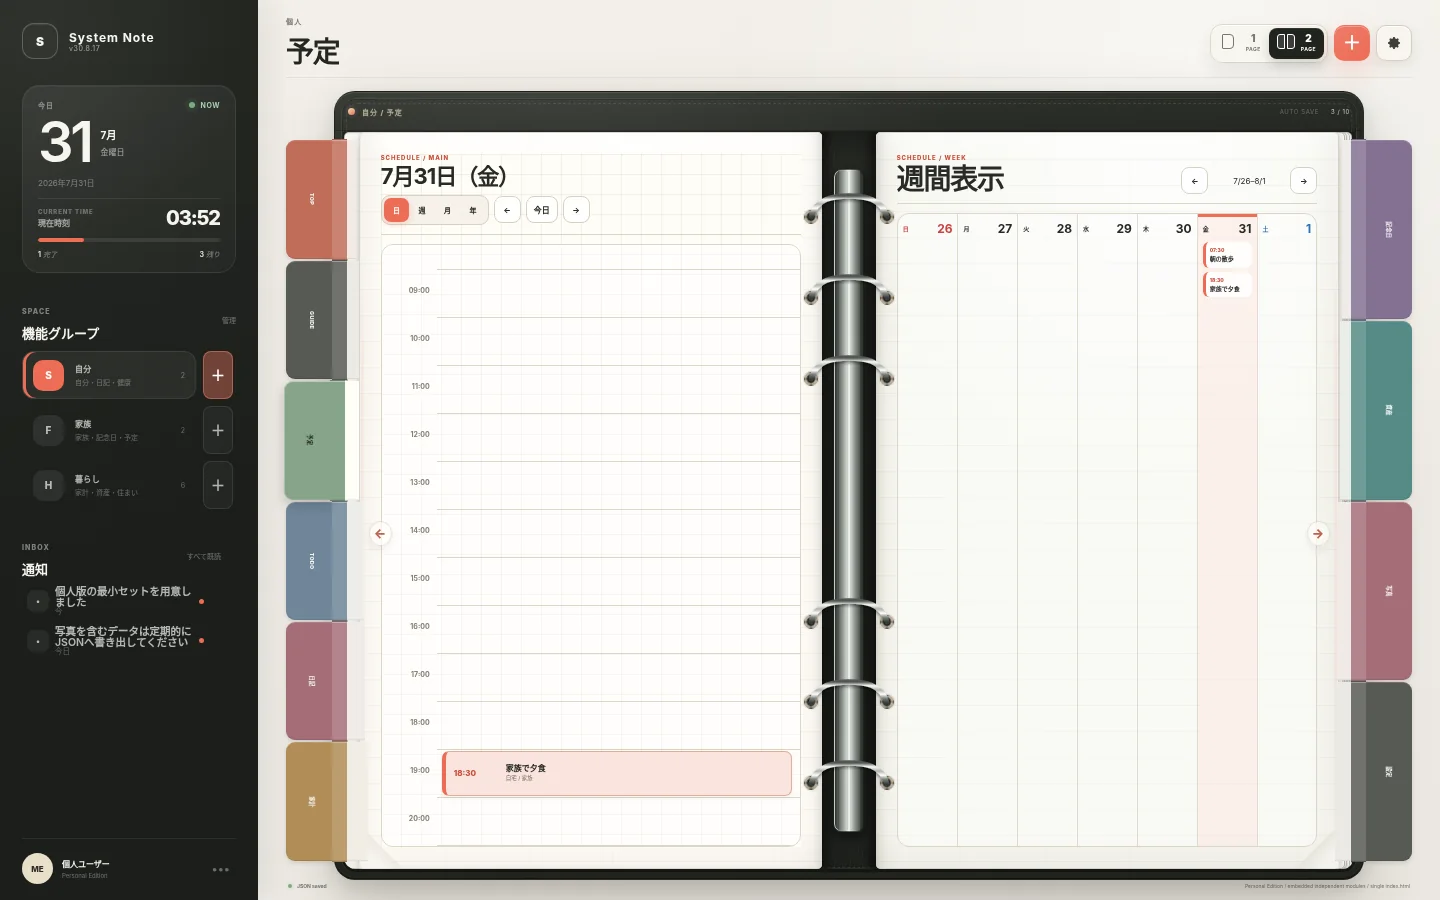
Task: Open 18:30 家族で夕食 in week column 31
Action: pyautogui.click(x=1227, y=285)
